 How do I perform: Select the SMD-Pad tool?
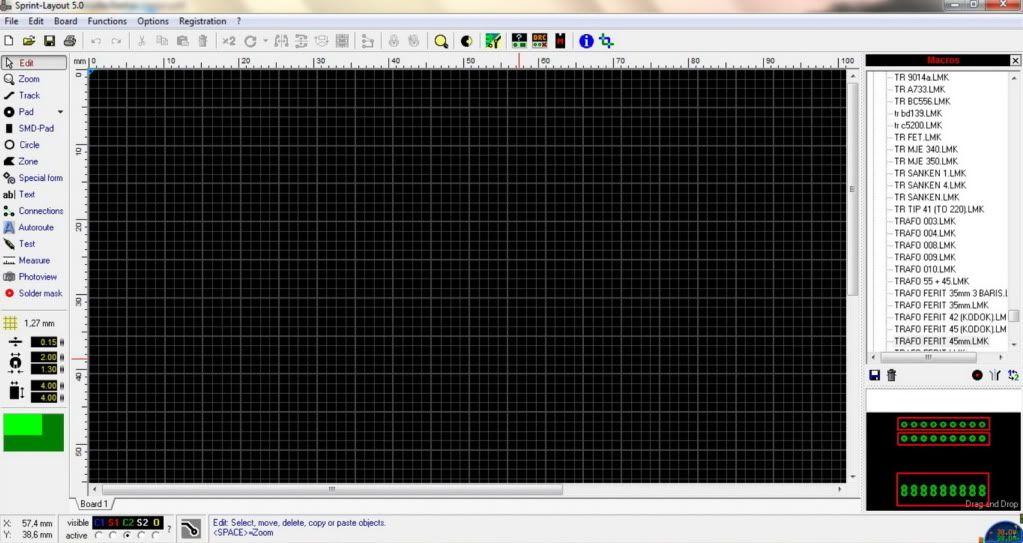pos(35,129)
